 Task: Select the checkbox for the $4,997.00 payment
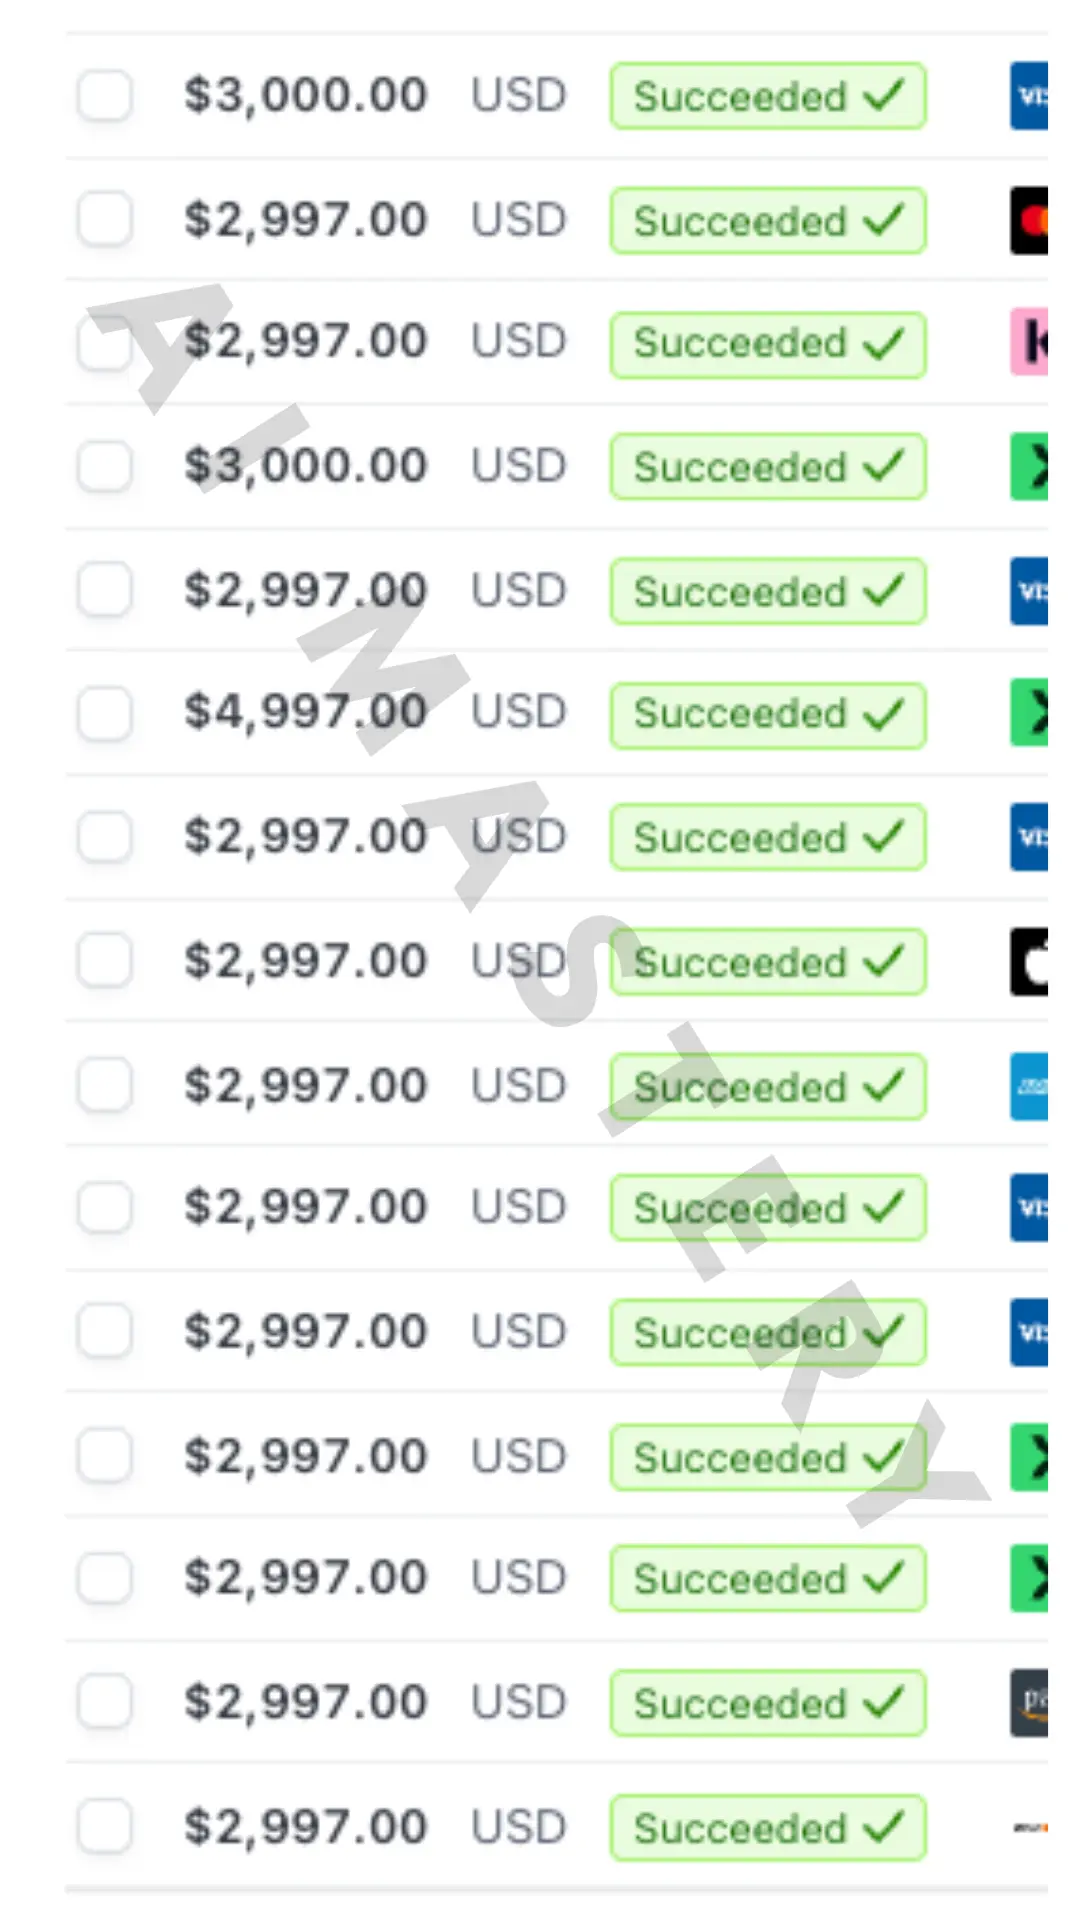coord(105,713)
